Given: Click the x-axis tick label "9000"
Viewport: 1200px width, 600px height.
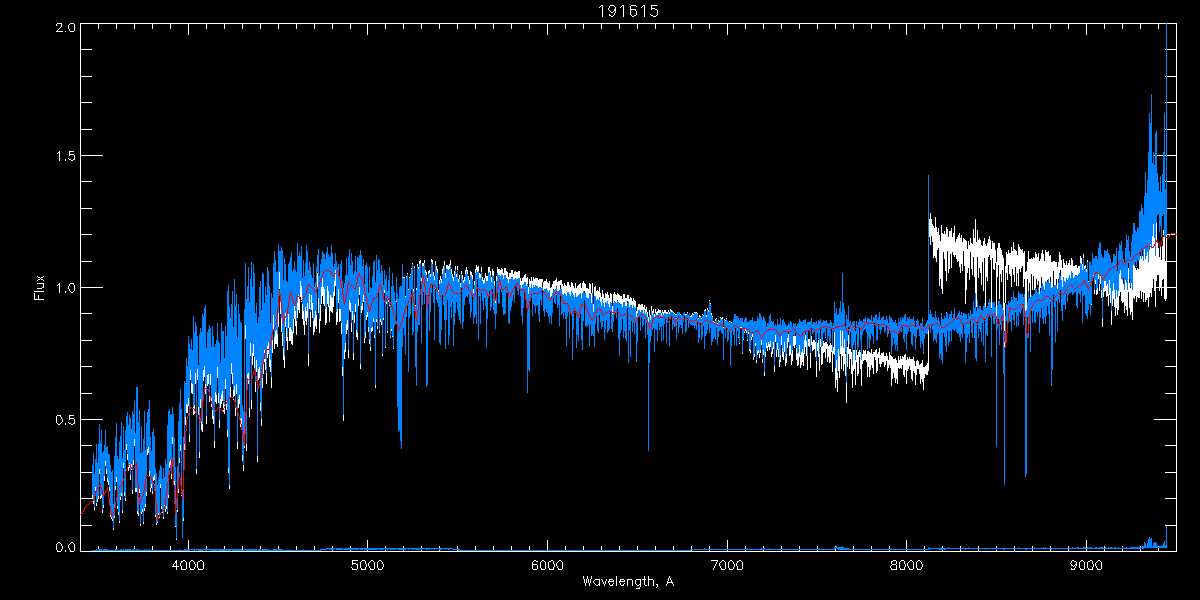Looking at the screenshot, I should [1086, 564].
